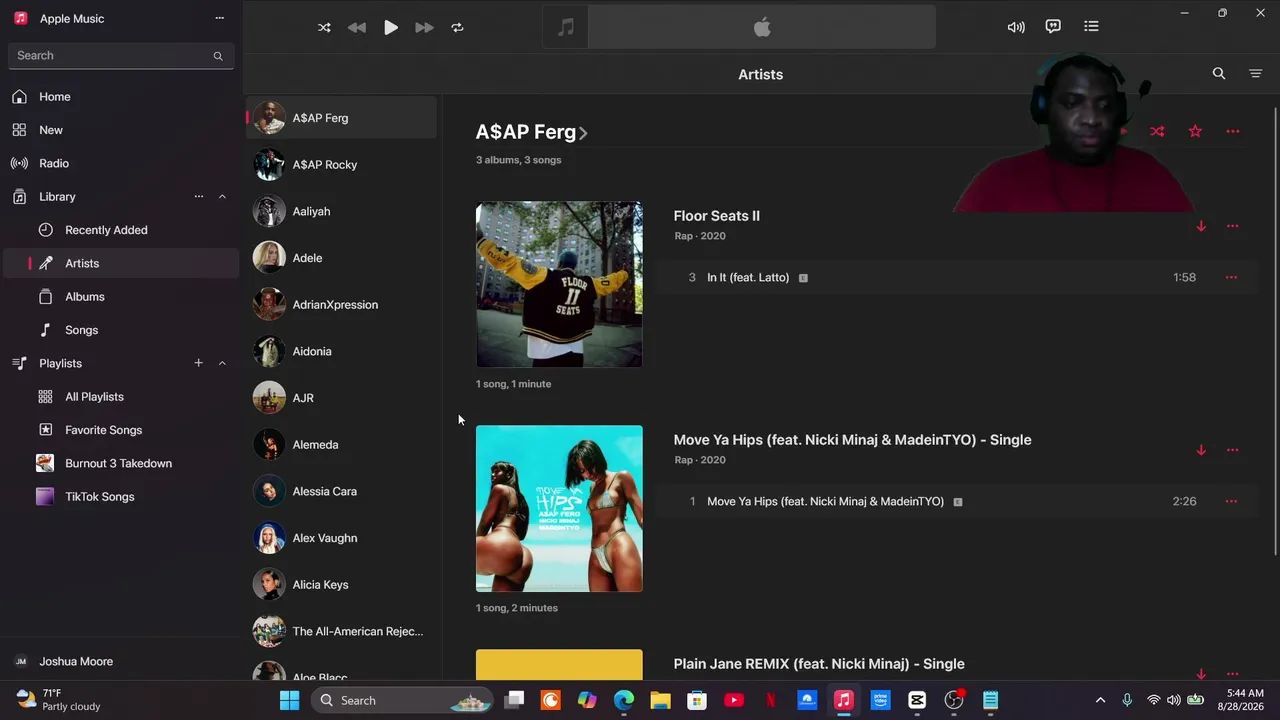Show hidden system tray icons

tap(1100, 700)
